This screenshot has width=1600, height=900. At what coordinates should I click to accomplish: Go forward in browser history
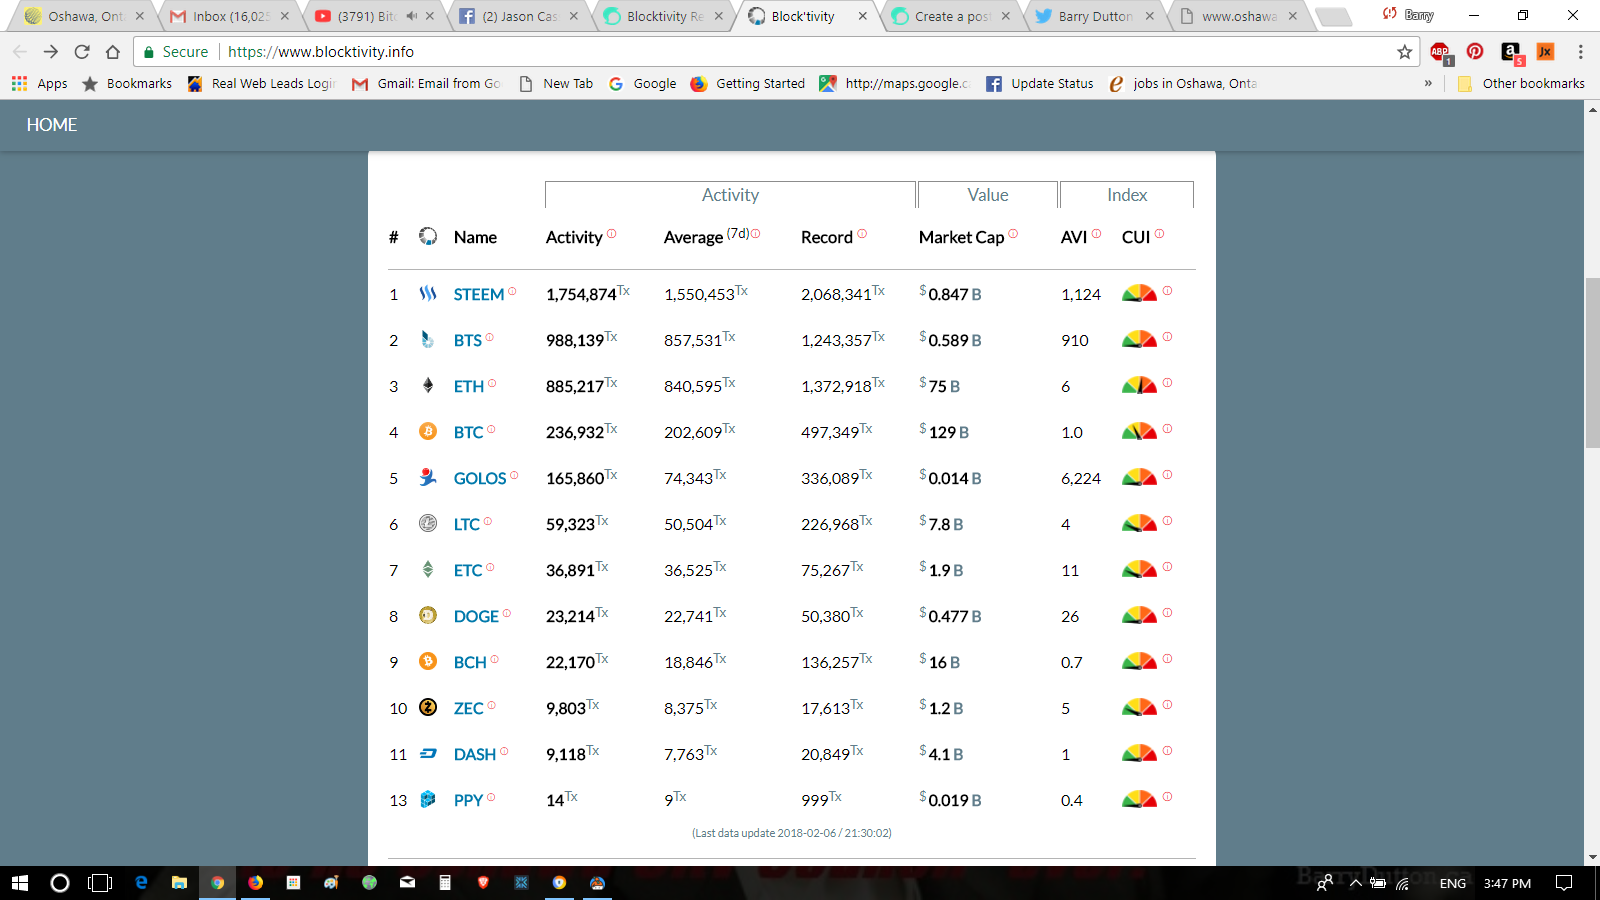click(x=51, y=52)
